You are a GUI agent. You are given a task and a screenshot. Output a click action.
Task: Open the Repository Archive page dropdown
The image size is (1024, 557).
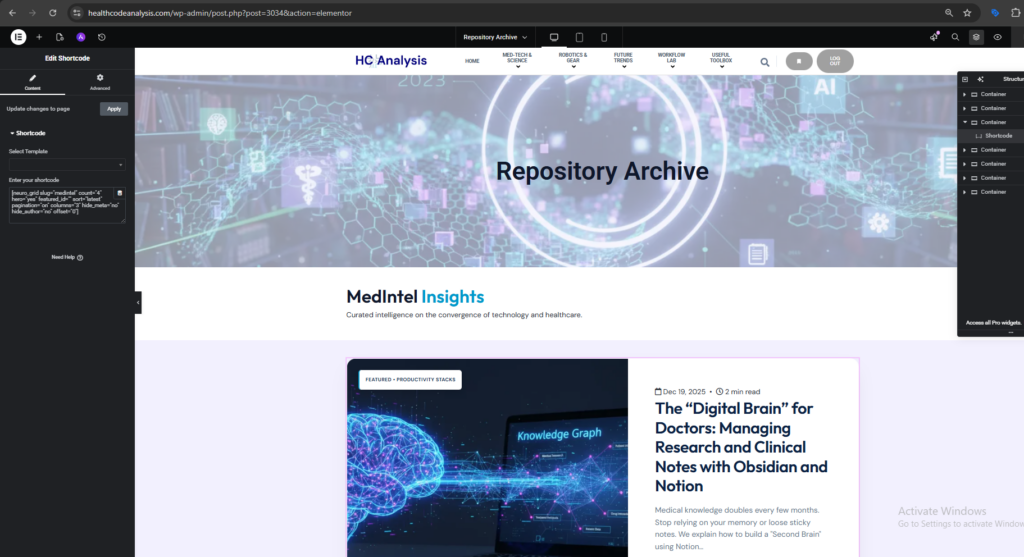click(495, 37)
